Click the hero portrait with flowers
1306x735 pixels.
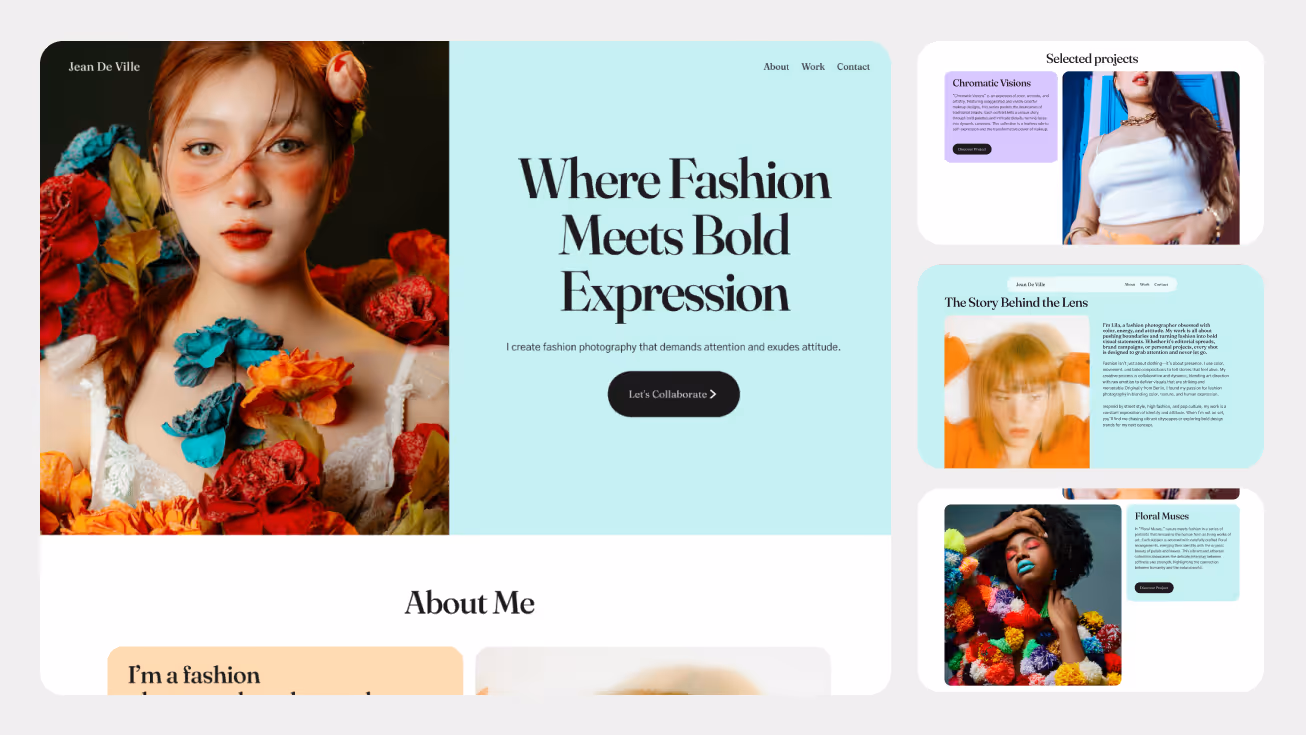point(245,288)
